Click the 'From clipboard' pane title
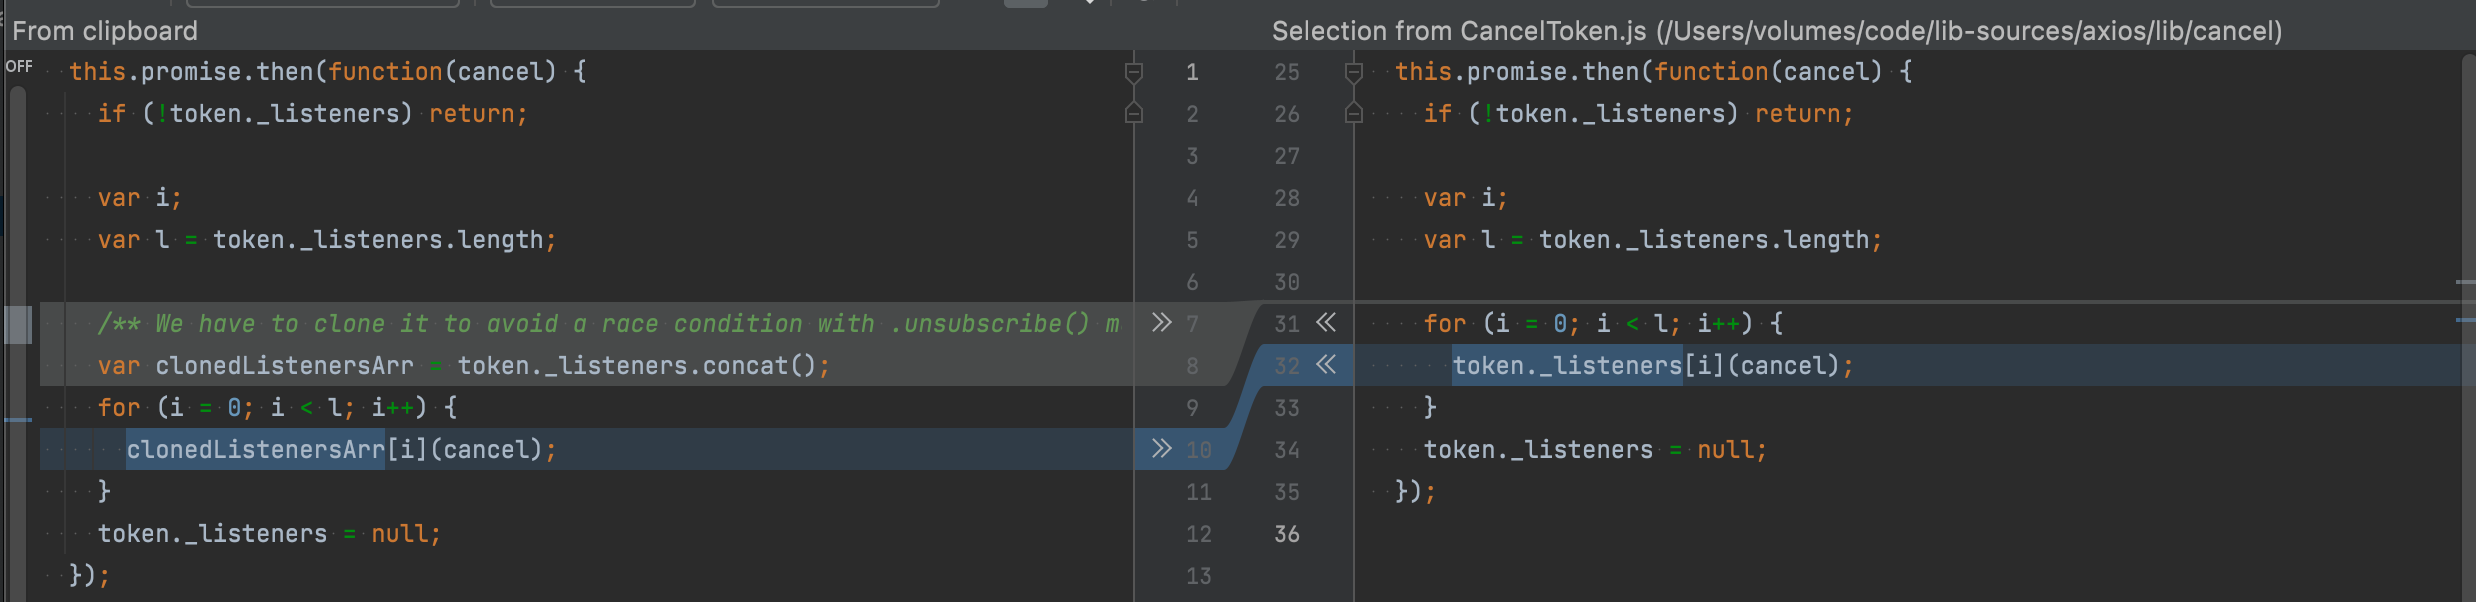The width and height of the screenshot is (2476, 602). pos(105,31)
